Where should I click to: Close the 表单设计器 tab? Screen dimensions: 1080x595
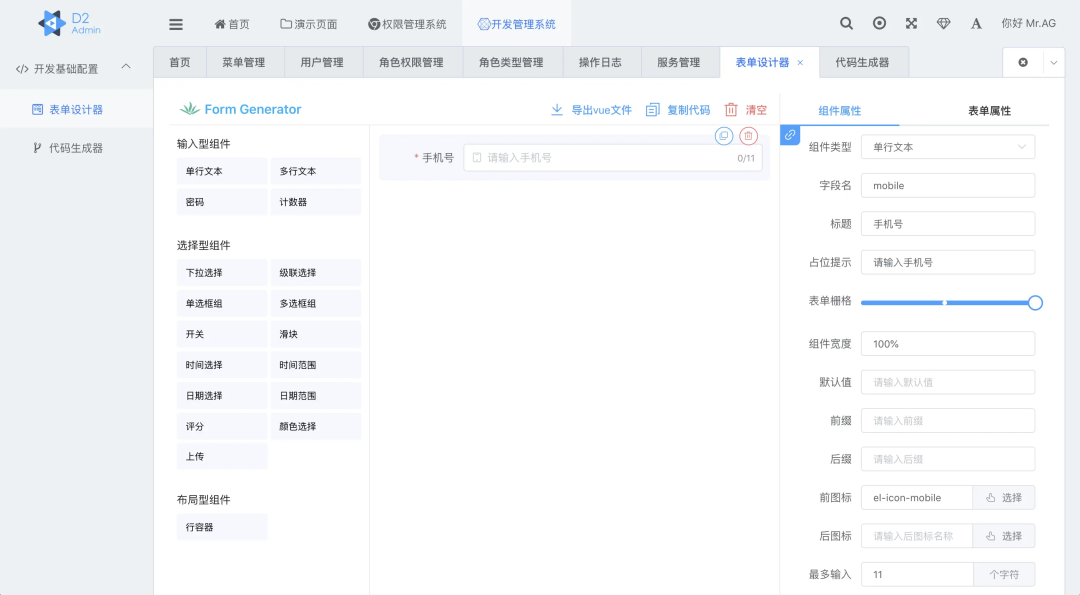pos(800,62)
